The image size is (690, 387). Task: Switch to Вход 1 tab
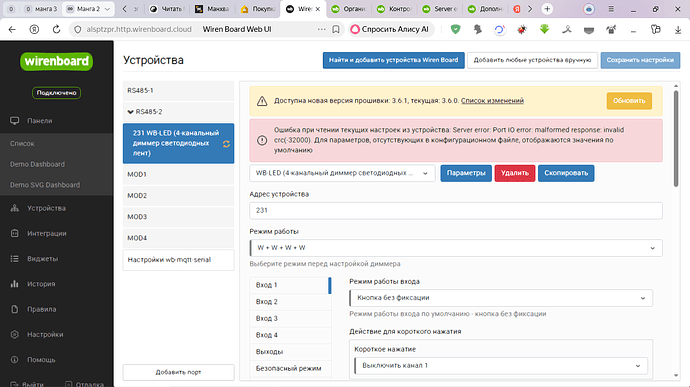290,285
